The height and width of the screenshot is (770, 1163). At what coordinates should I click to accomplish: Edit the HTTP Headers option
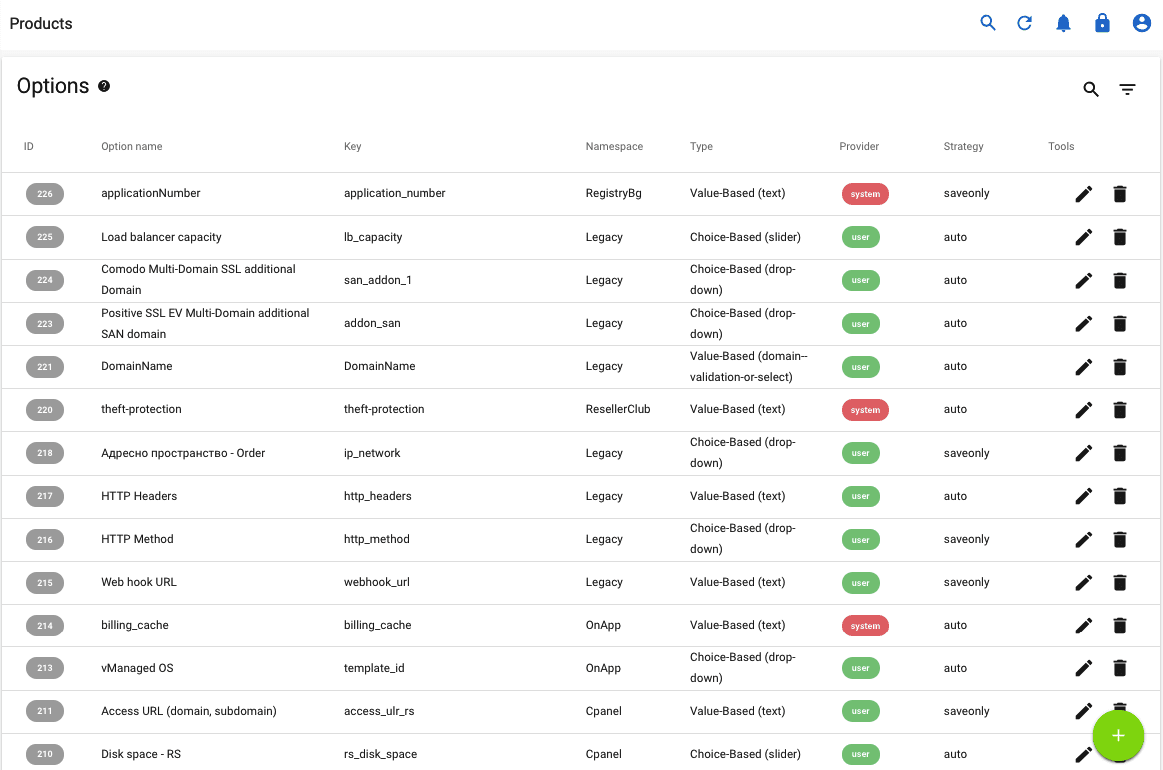pos(1084,496)
